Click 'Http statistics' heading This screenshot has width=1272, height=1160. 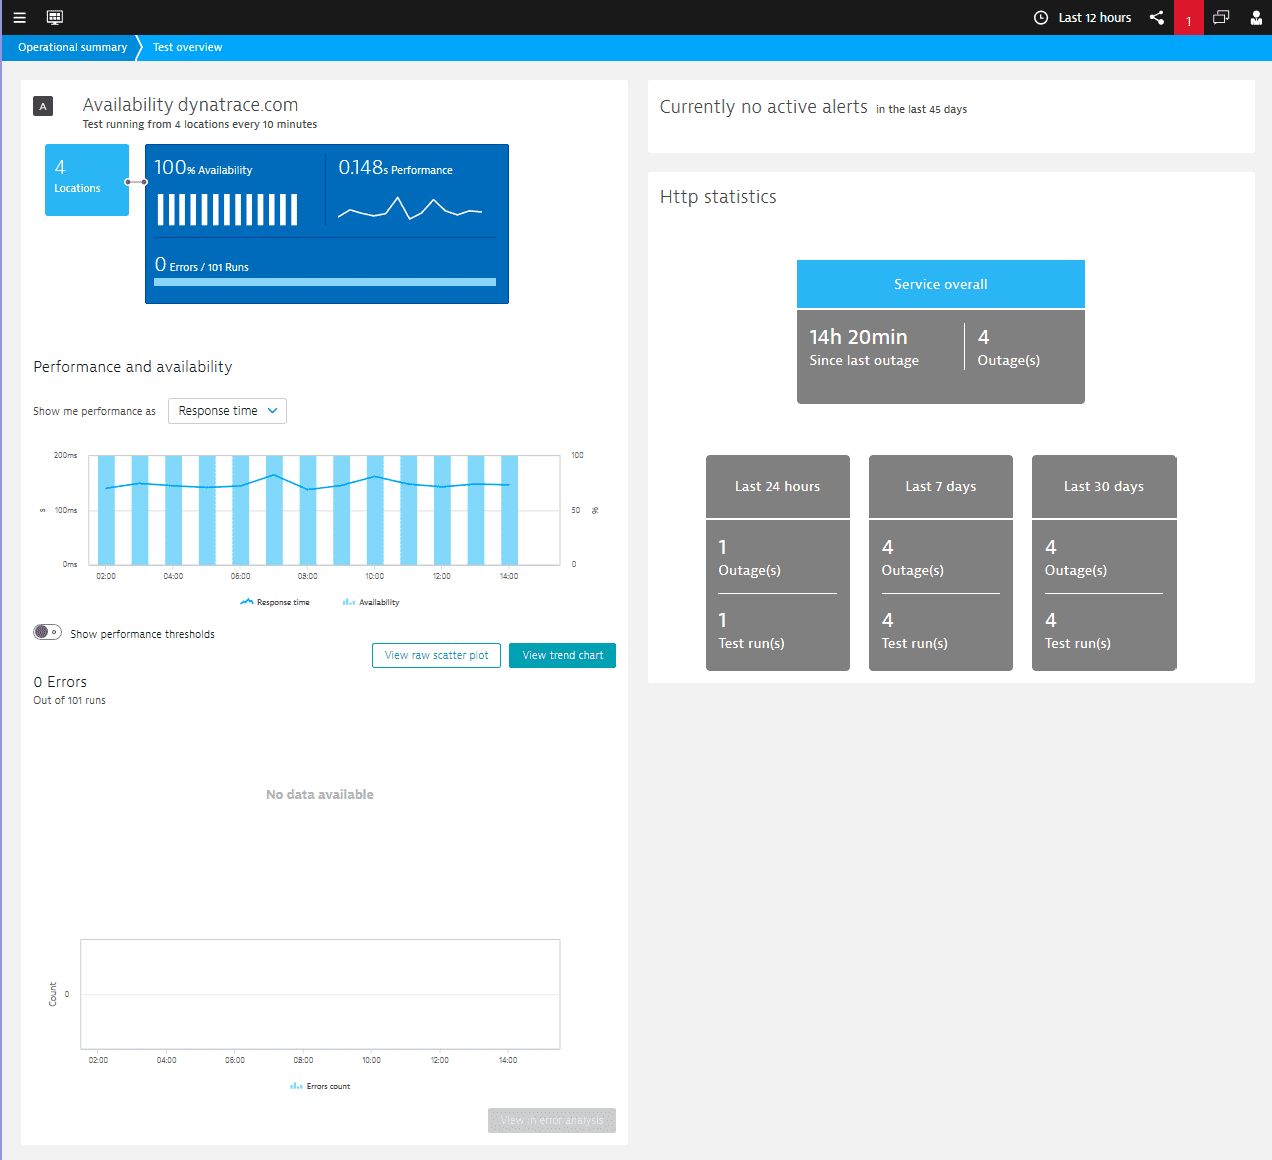coord(718,197)
